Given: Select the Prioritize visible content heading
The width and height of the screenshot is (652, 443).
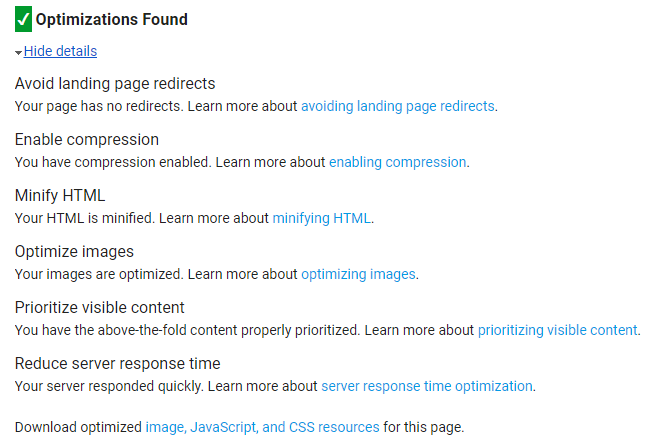Looking at the screenshot, I should point(99,308).
